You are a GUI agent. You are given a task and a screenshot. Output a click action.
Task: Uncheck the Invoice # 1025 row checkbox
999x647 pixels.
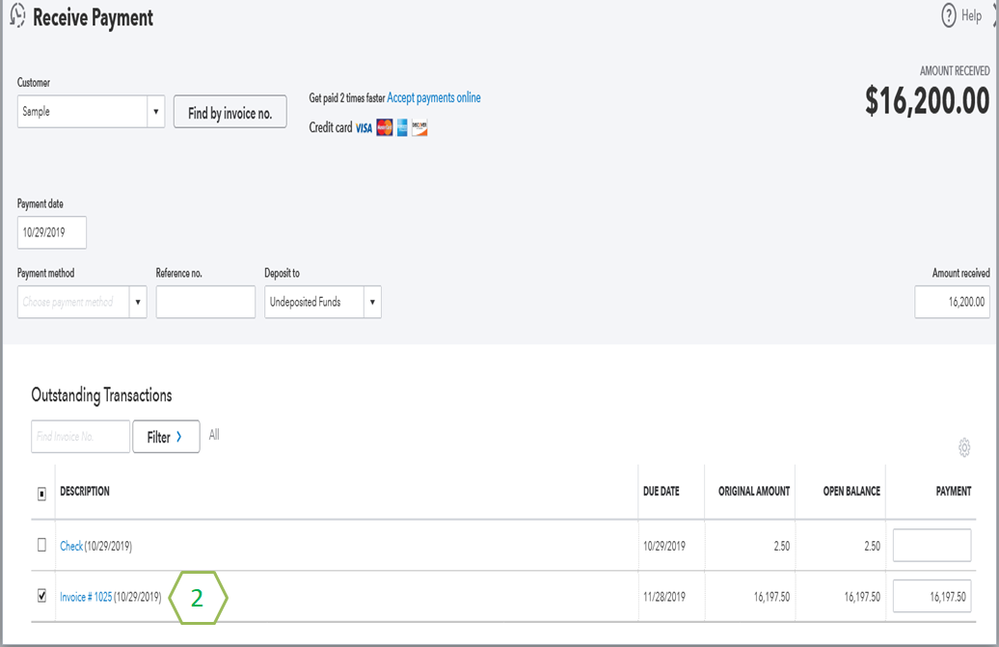(41, 596)
